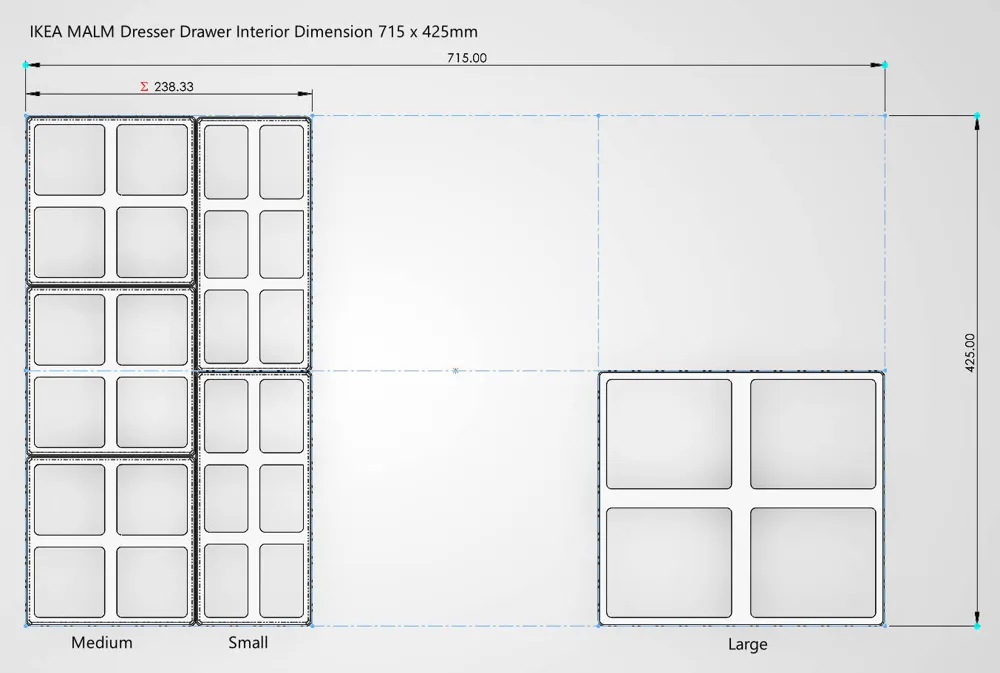Select the 238.33 dimension value
Screen dimensions: 1000x673
173,87
